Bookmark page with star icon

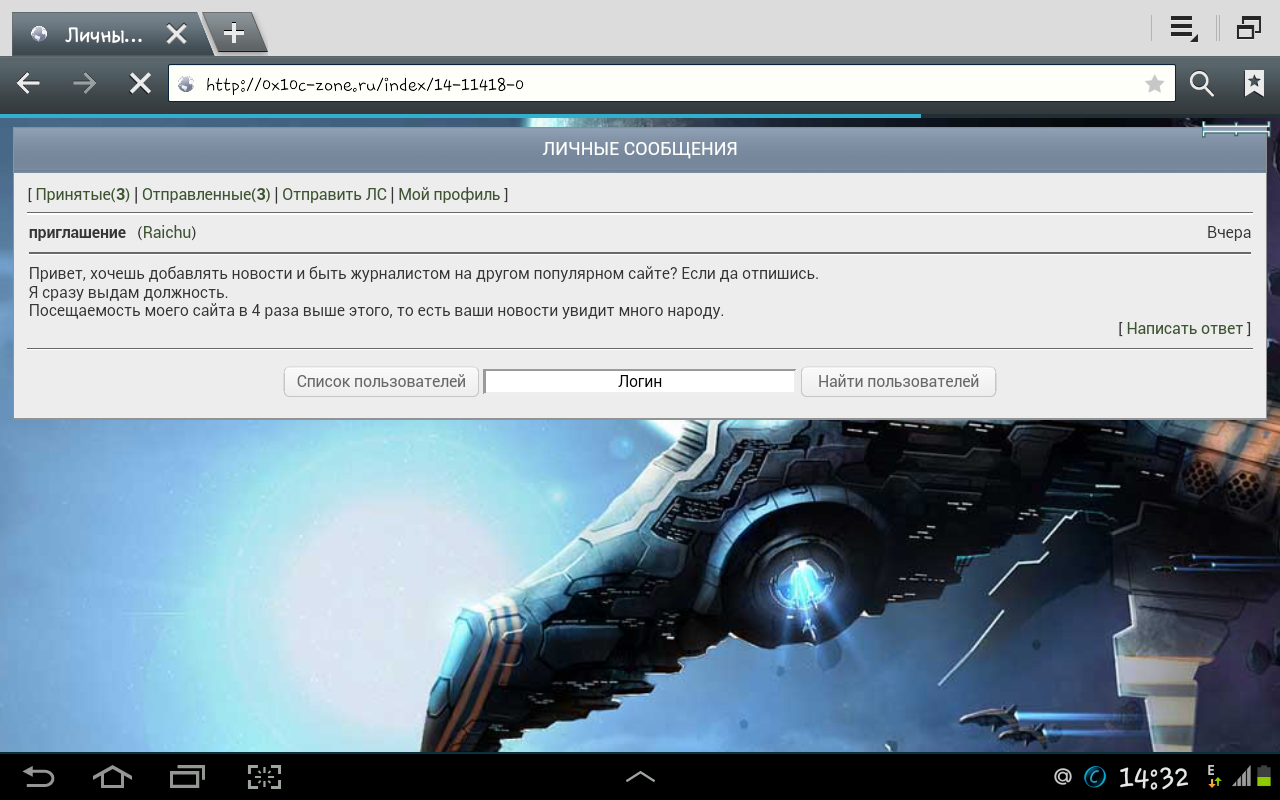[1155, 84]
